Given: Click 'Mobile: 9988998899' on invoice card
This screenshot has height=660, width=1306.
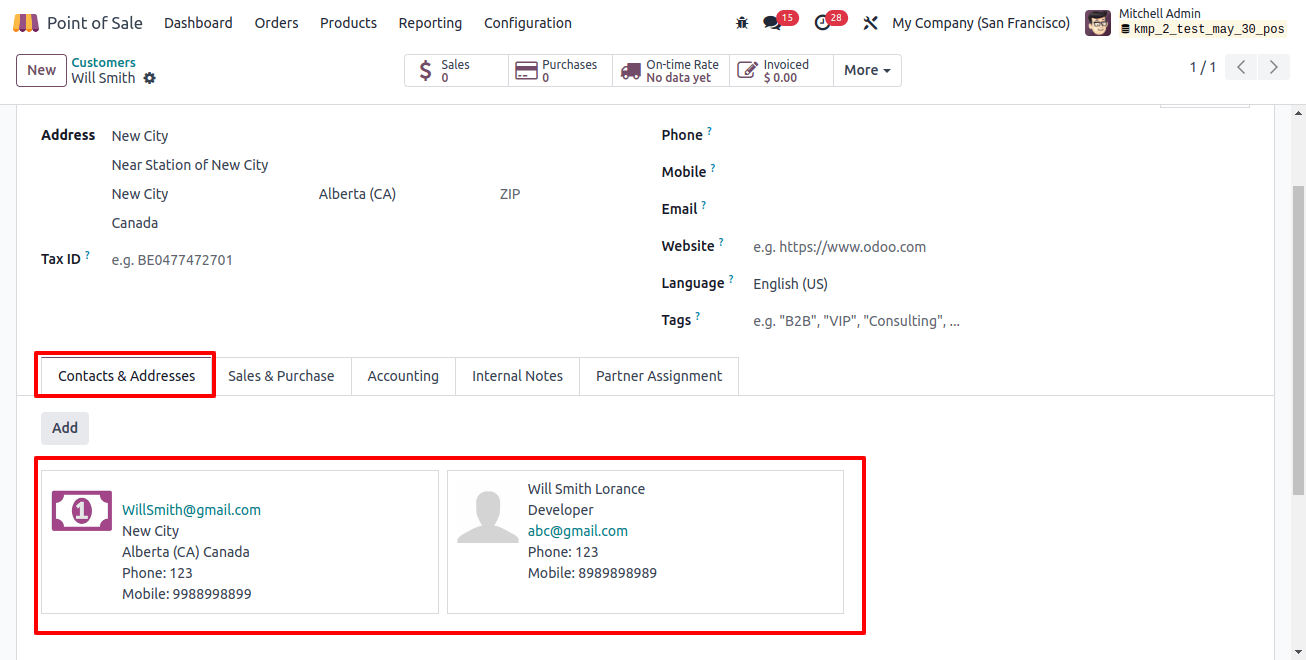Looking at the screenshot, I should click(187, 594).
